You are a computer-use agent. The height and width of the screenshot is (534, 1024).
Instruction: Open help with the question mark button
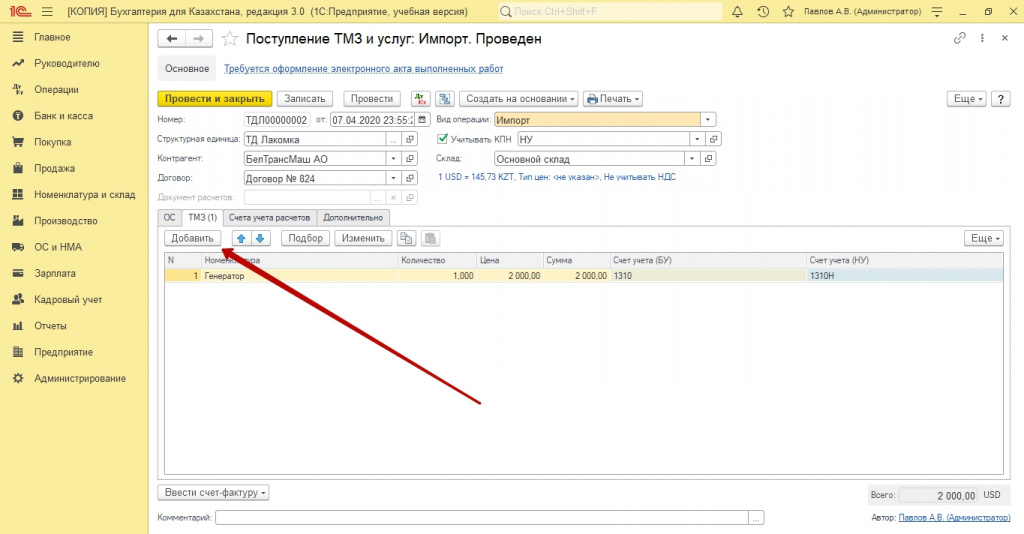point(1000,99)
